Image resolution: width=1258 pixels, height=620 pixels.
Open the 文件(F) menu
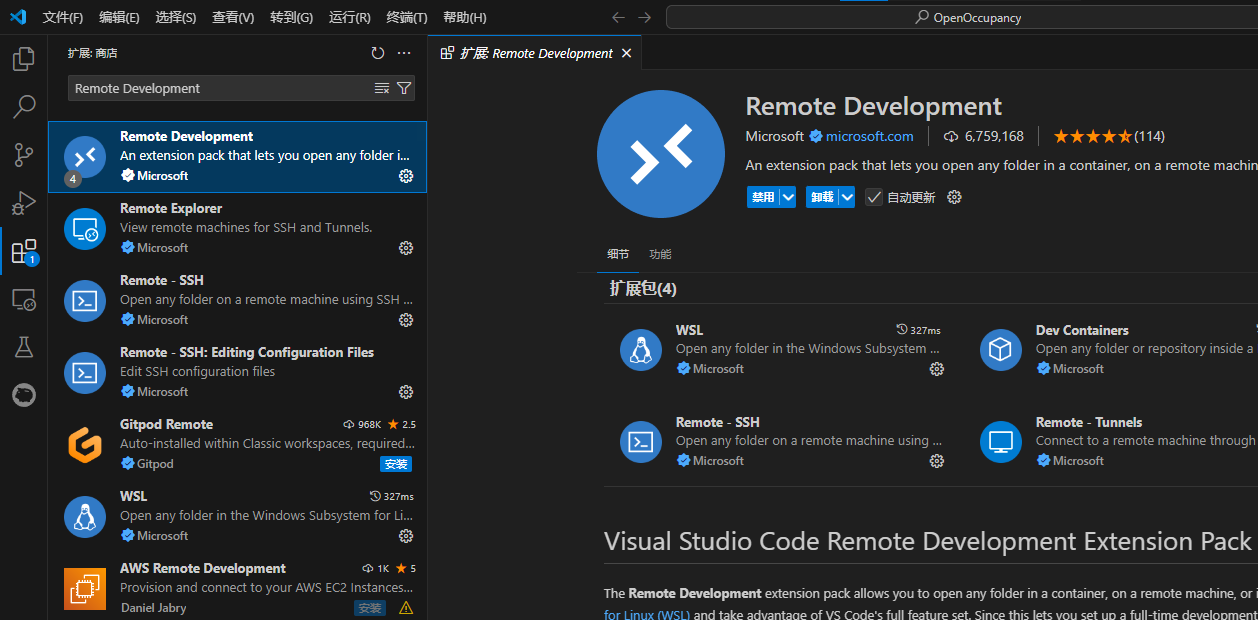[63, 17]
